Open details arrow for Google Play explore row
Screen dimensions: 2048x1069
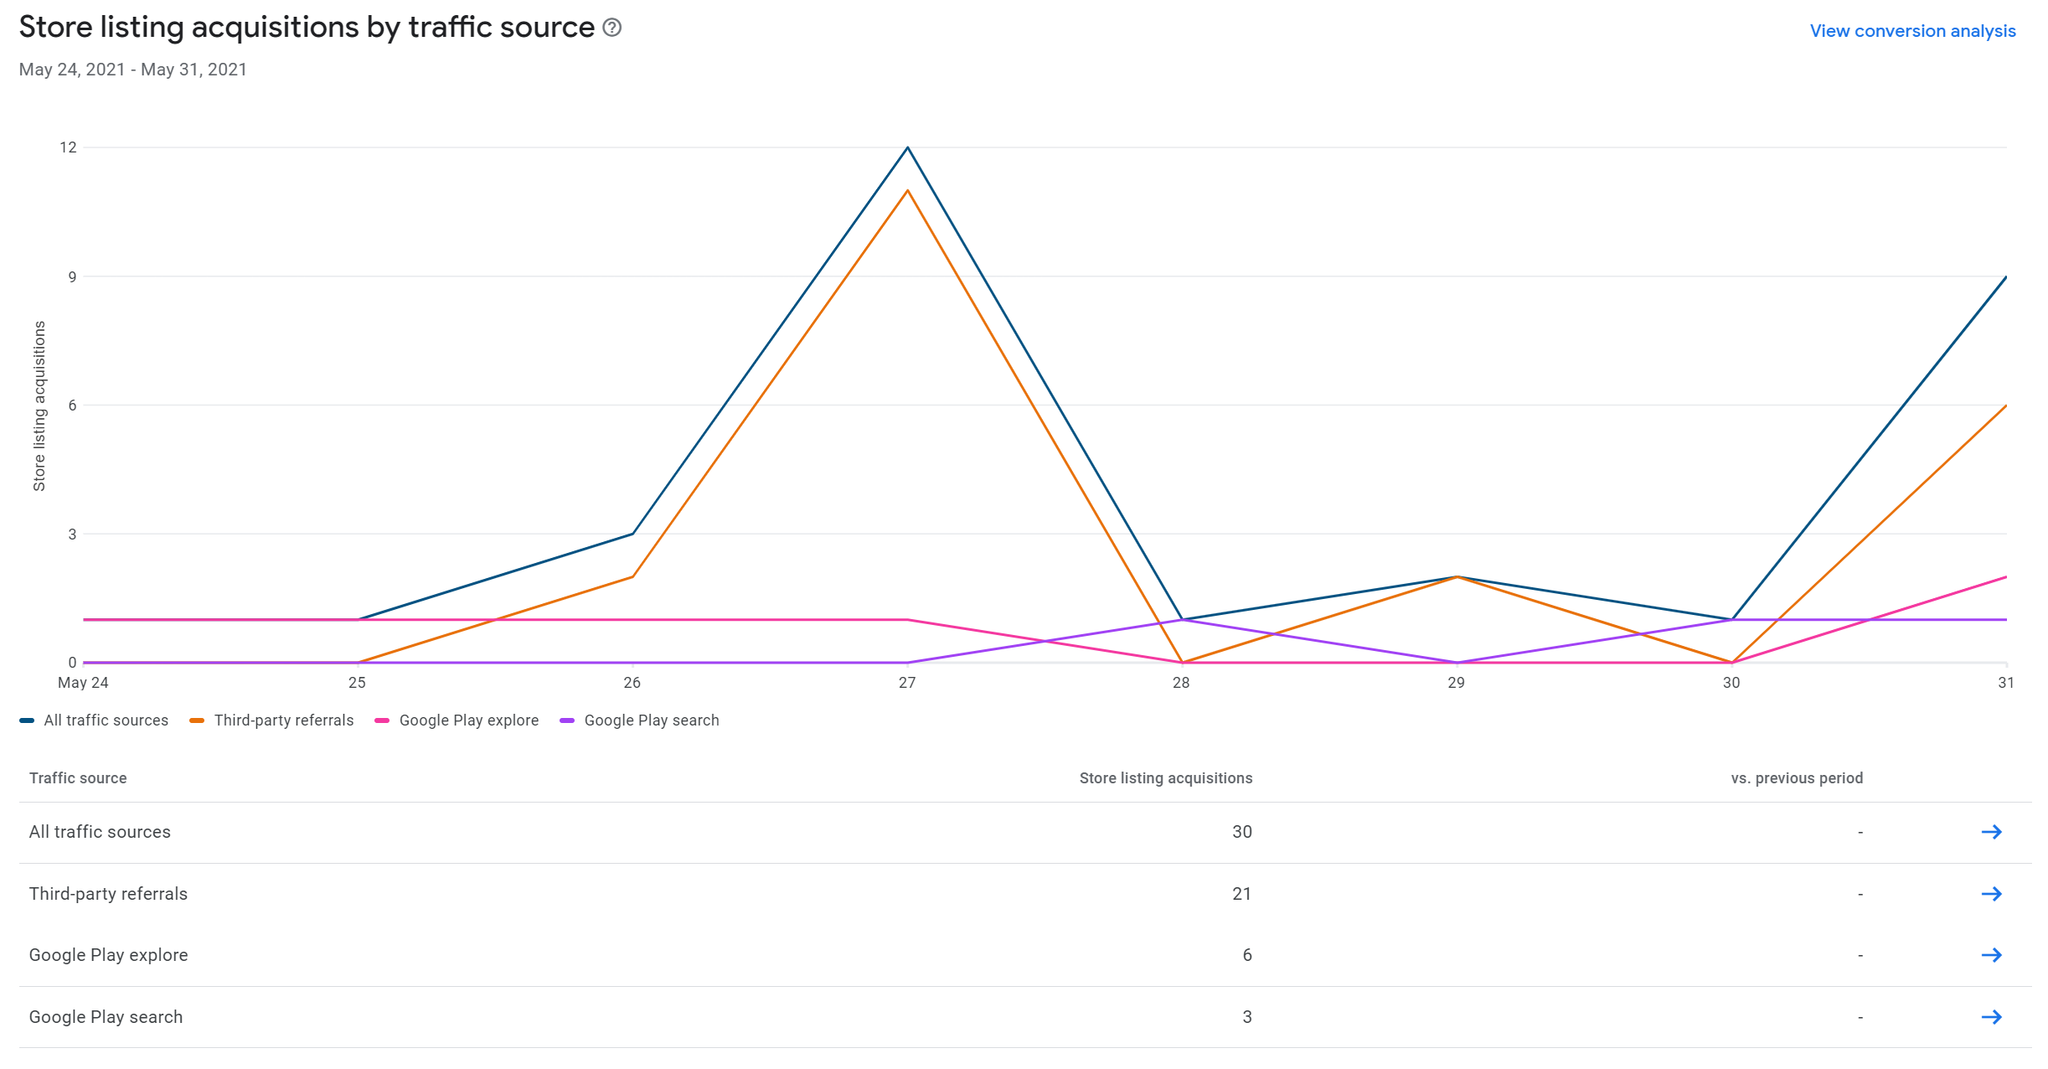coord(1991,955)
